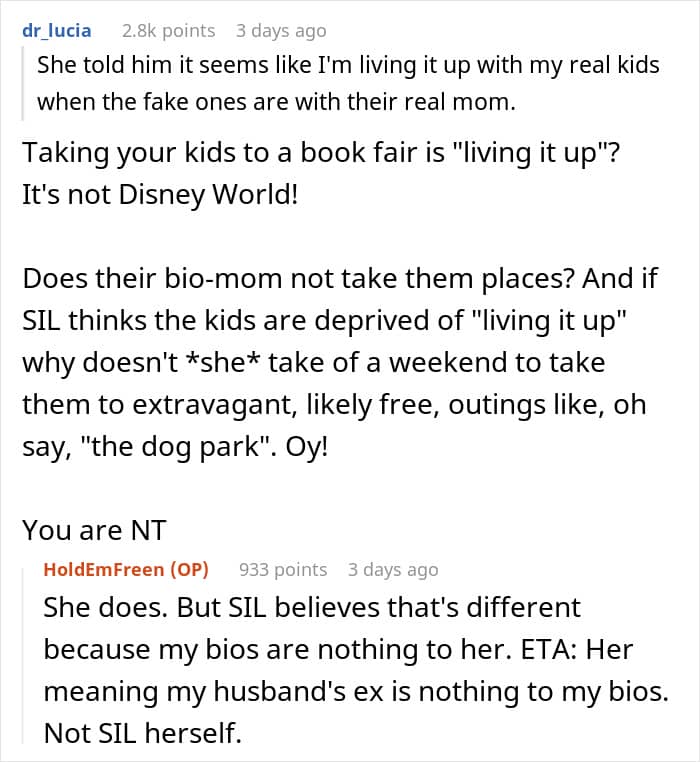This screenshot has width=700, height=762.
Task: Open HoldEmFreen's reply timestamp permalink
Action: click(x=393, y=569)
